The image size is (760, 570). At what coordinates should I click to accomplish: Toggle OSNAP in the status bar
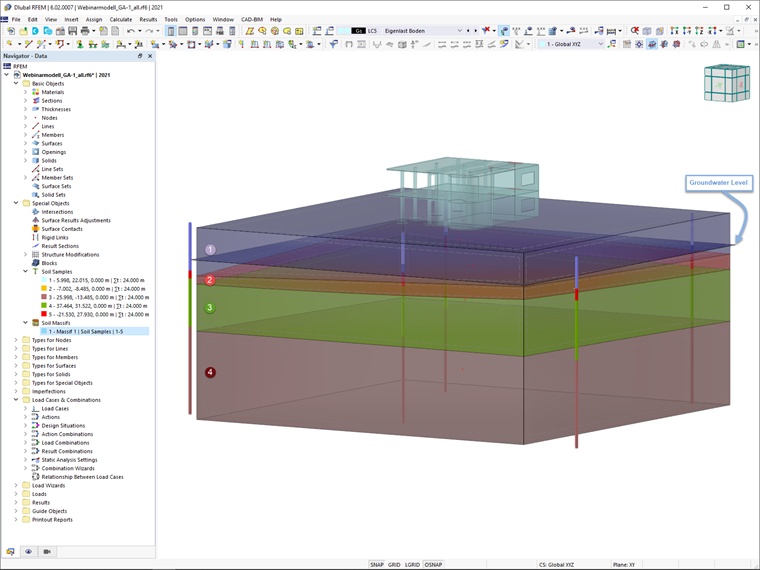433,565
